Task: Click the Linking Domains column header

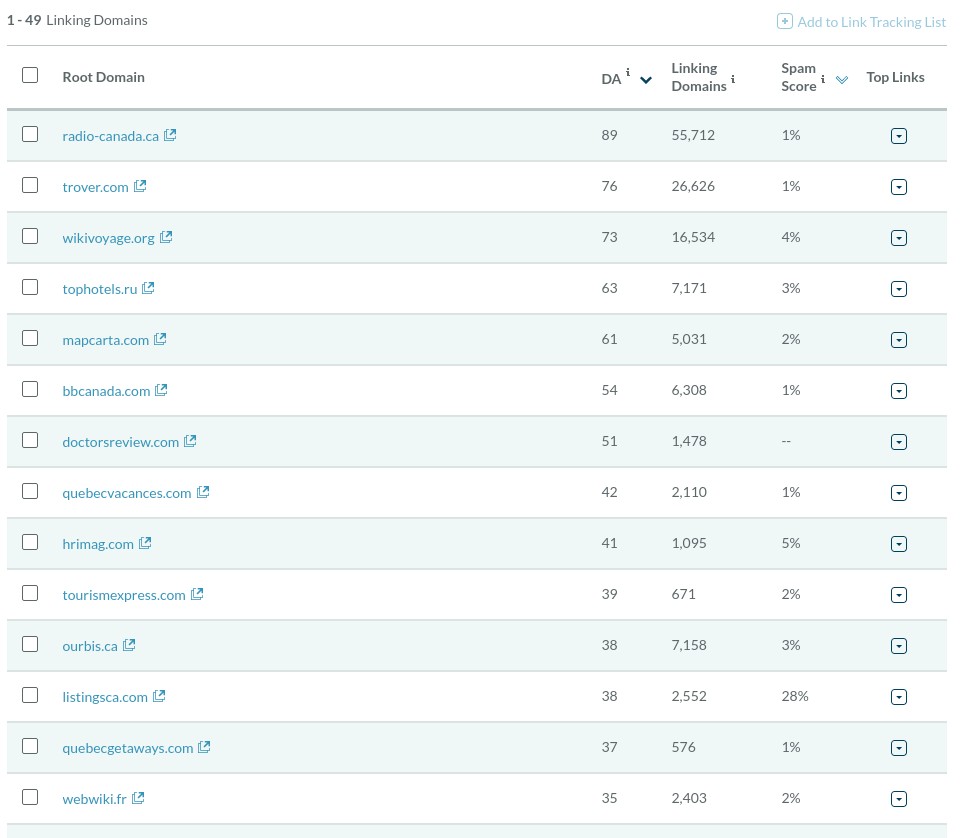Action: coord(699,77)
